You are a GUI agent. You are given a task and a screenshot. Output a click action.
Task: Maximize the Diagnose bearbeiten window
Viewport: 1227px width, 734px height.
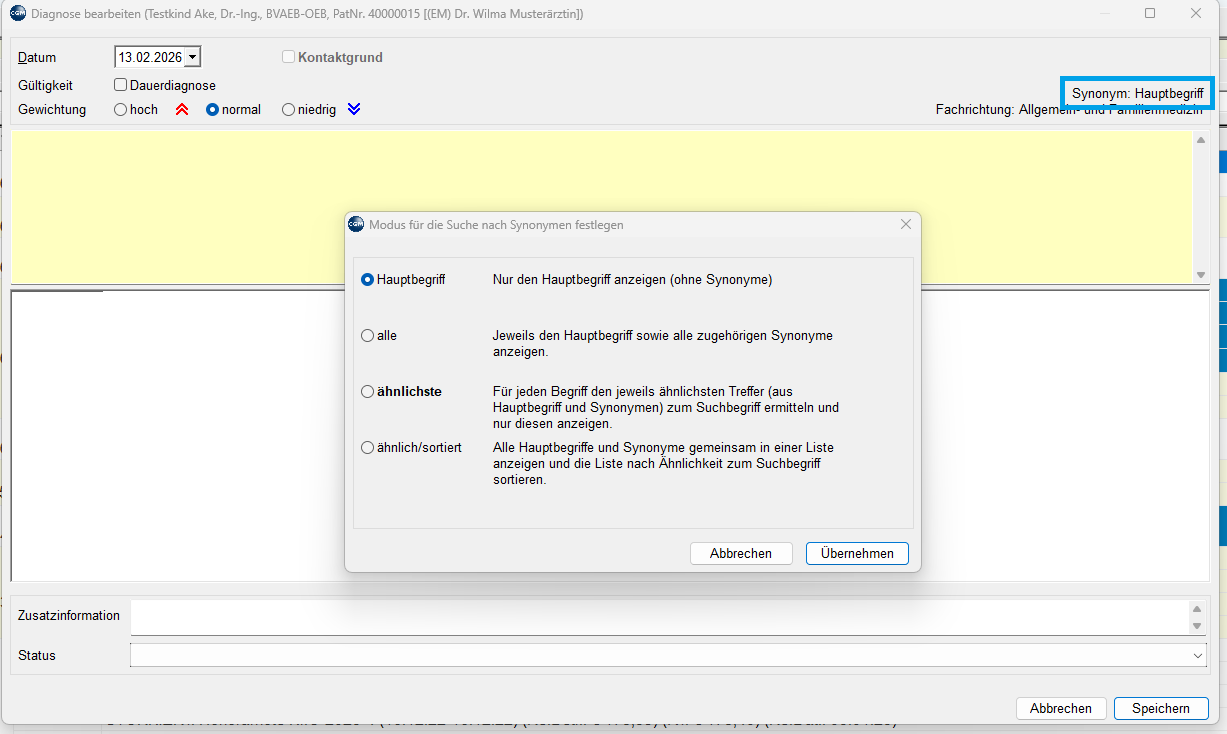click(x=1150, y=13)
